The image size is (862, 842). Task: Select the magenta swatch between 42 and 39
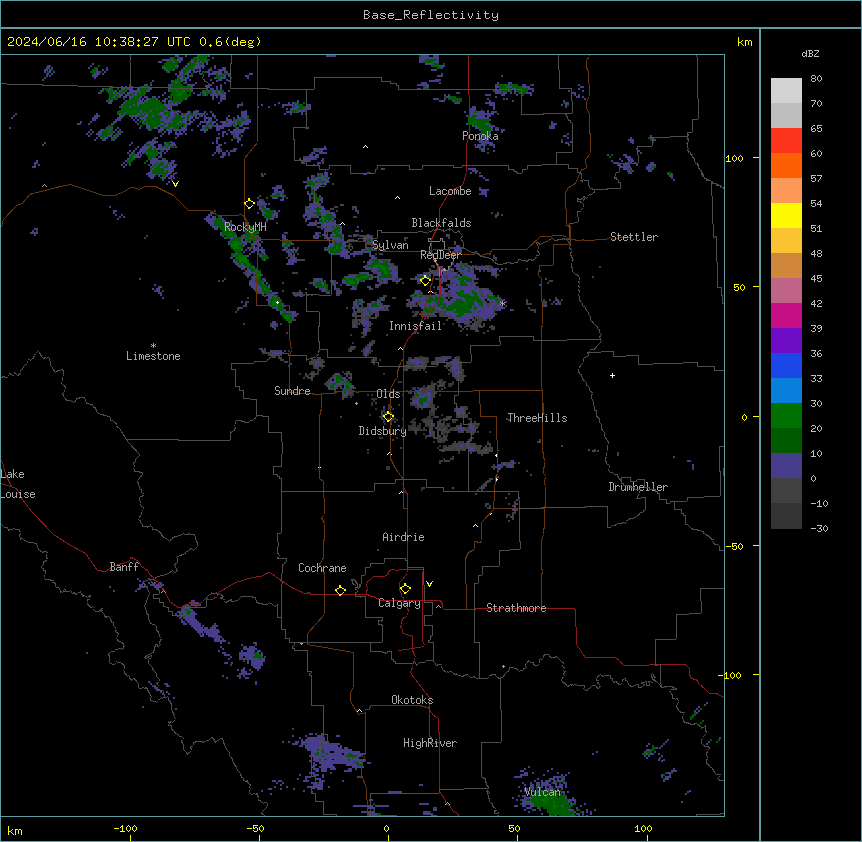click(x=786, y=315)
